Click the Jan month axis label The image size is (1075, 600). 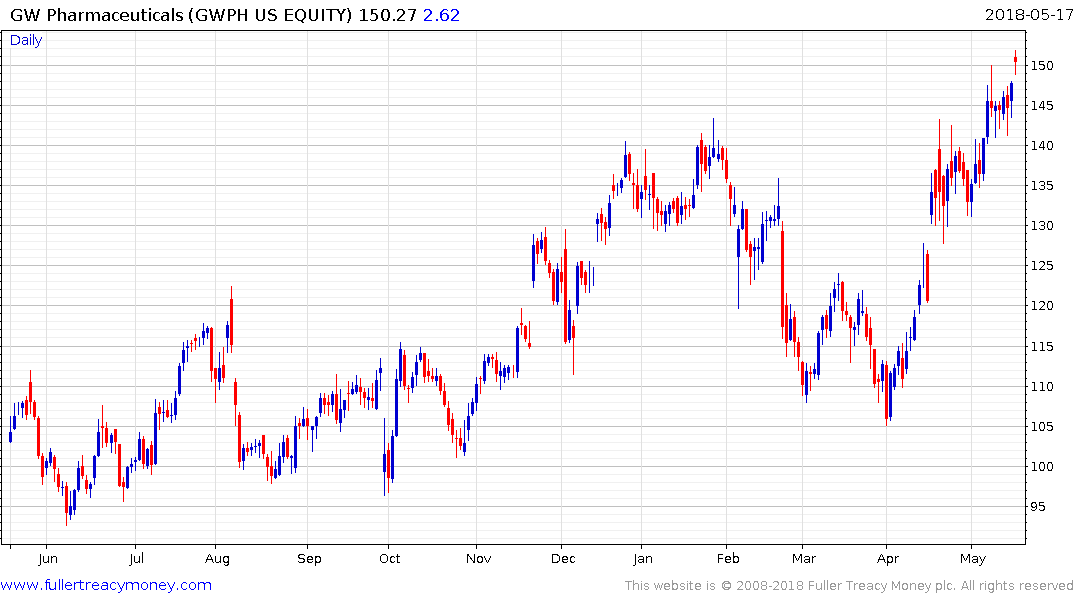click(642, 558)
